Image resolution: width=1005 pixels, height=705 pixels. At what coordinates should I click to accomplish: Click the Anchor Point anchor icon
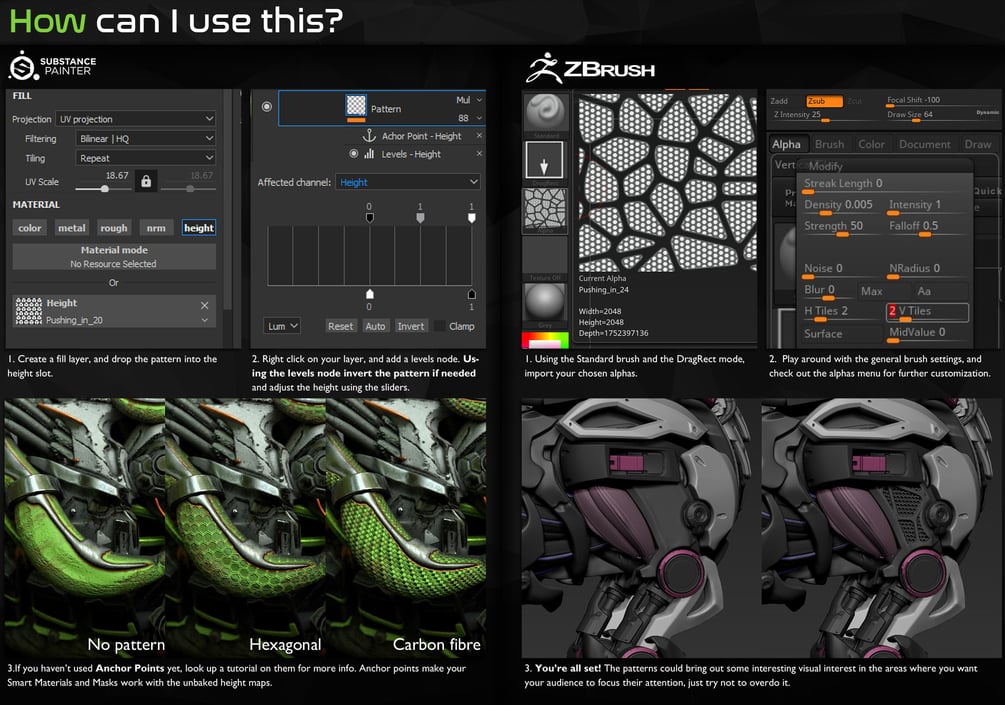pos(369,136)
